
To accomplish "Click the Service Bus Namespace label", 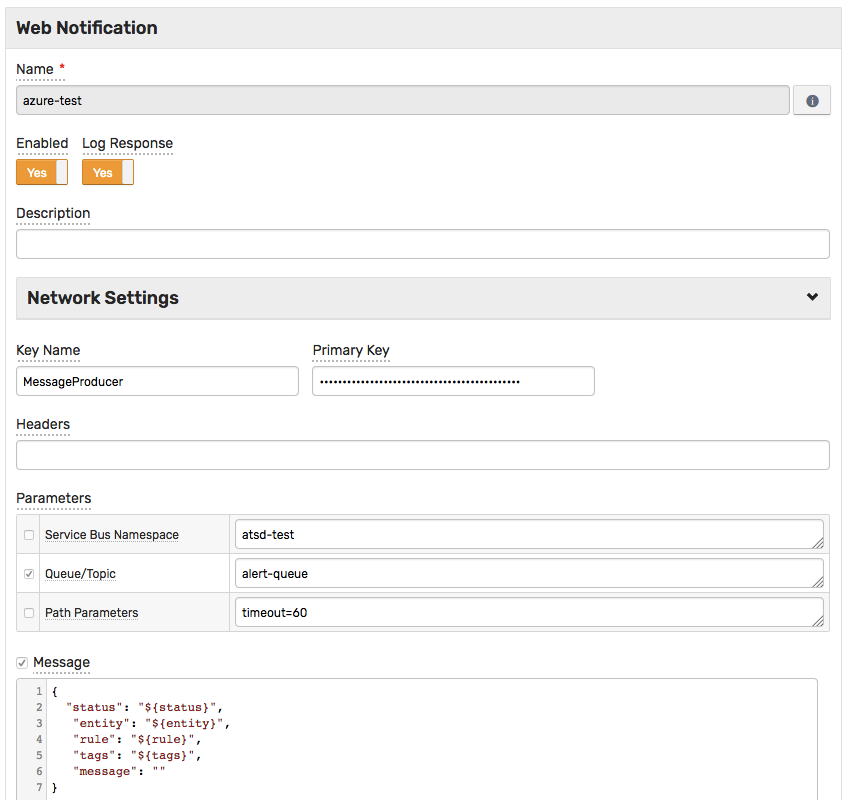I will 112,535.
